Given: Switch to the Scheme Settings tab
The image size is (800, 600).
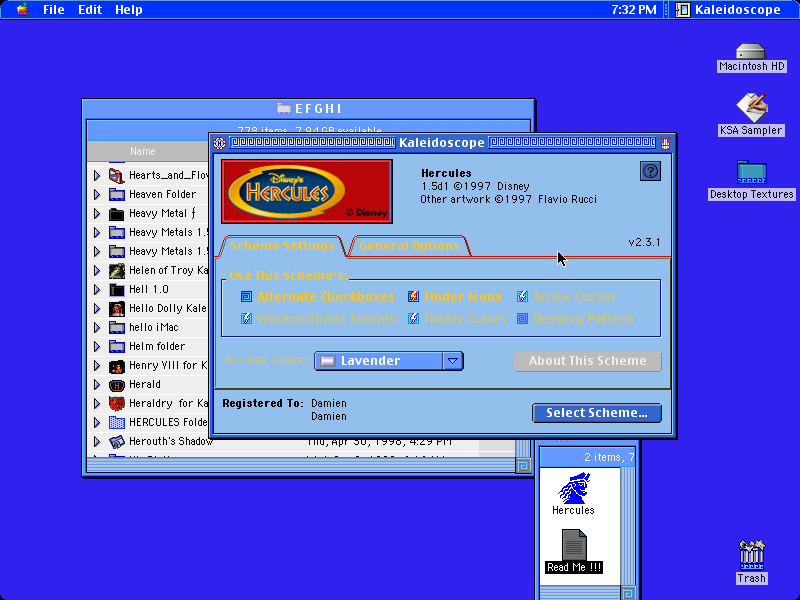Looking at the screenshot, I should coord(282,246).
